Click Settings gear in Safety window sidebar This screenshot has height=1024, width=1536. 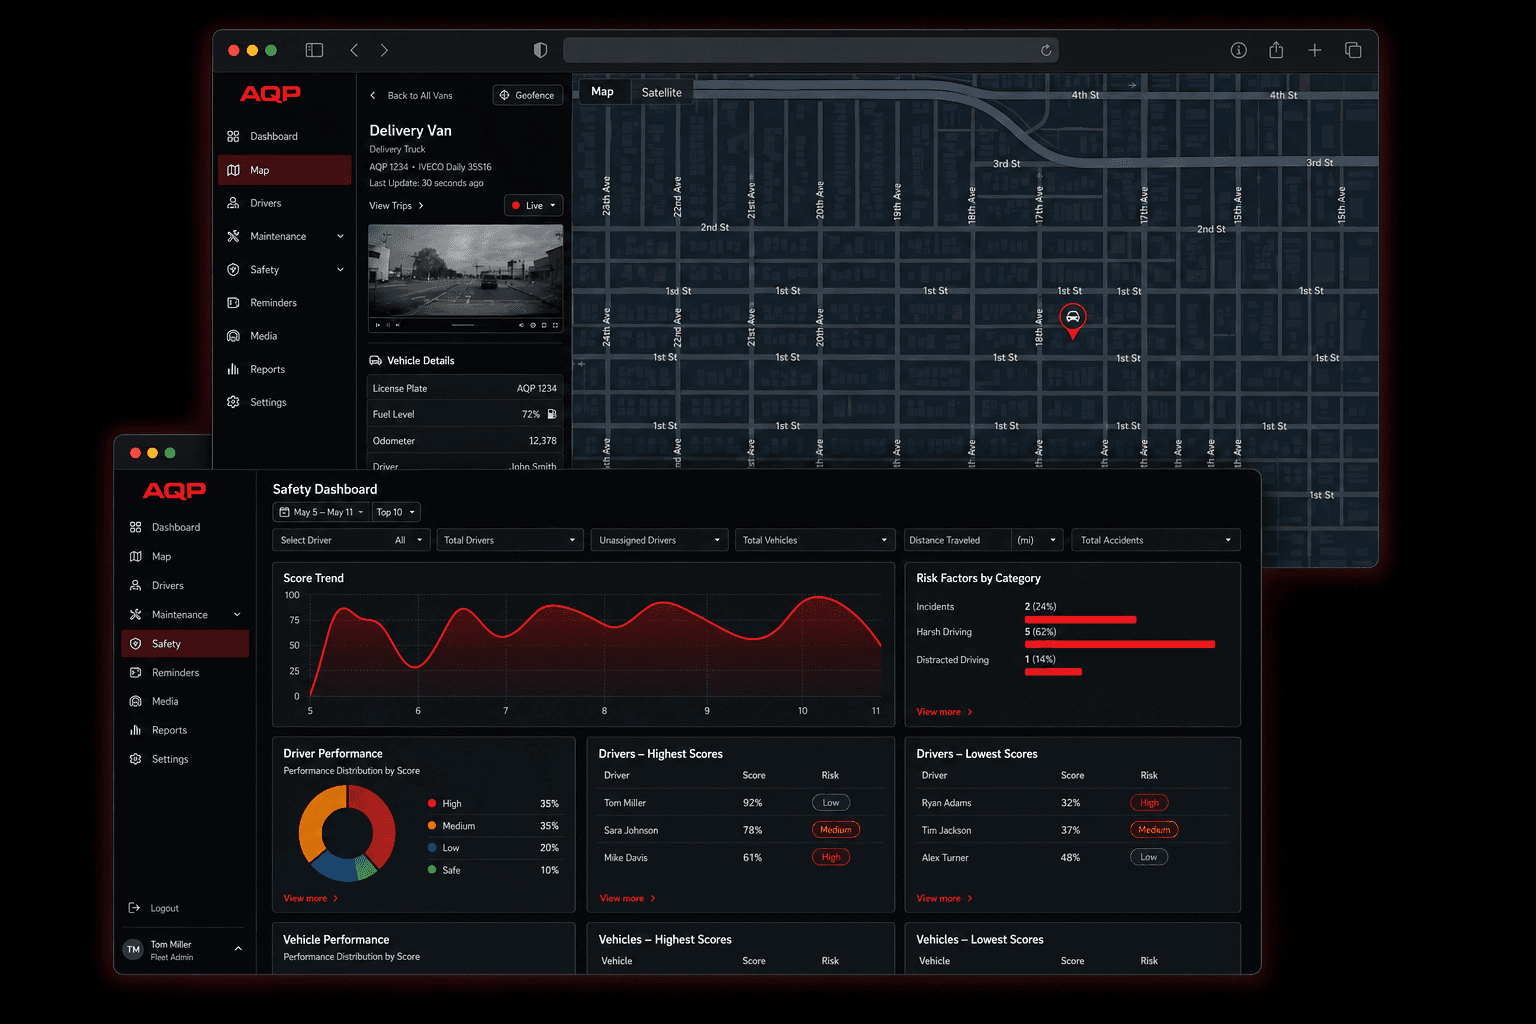[136, 759]
